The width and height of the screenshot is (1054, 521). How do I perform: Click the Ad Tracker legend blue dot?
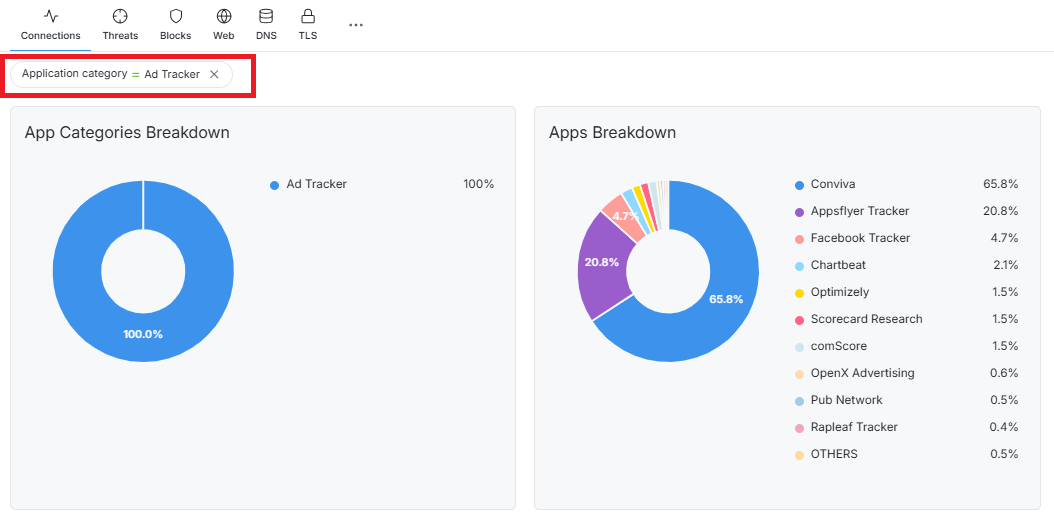pos(274,185)
